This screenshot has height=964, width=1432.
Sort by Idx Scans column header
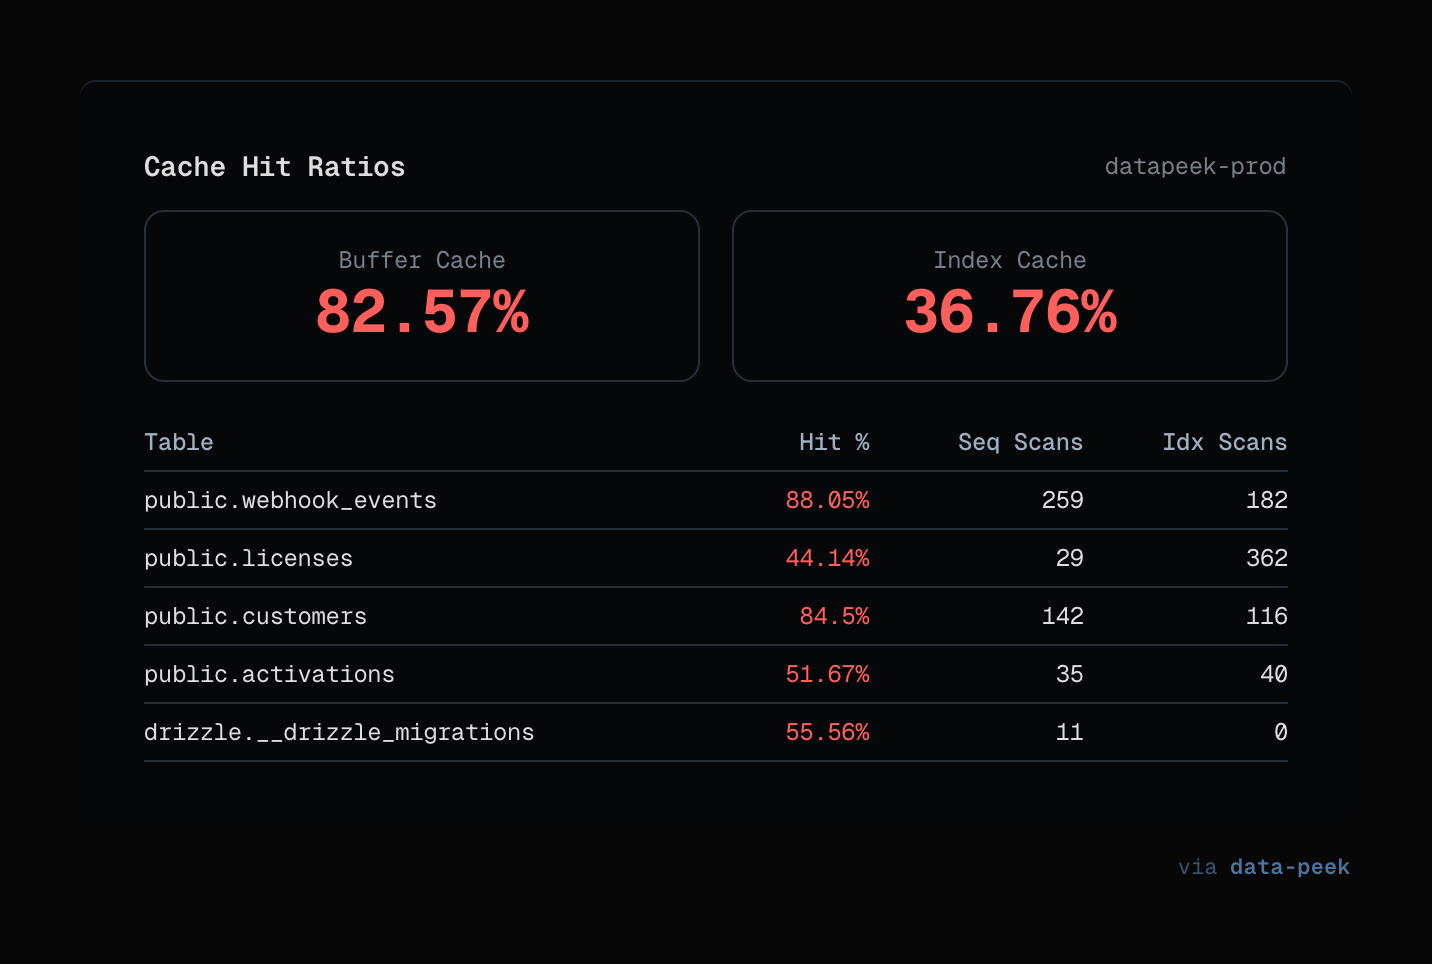1224,442
